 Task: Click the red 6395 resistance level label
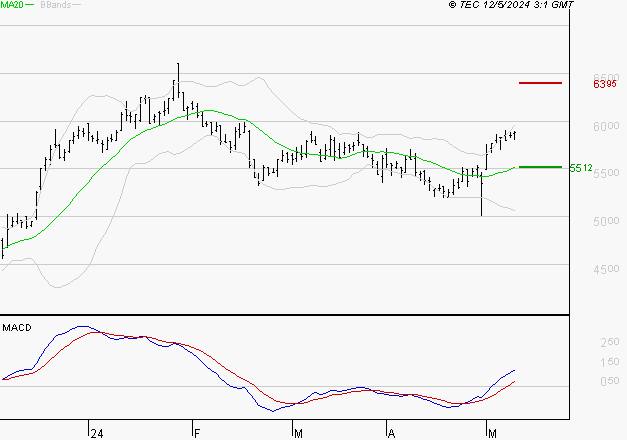click(x=605, y=84)
